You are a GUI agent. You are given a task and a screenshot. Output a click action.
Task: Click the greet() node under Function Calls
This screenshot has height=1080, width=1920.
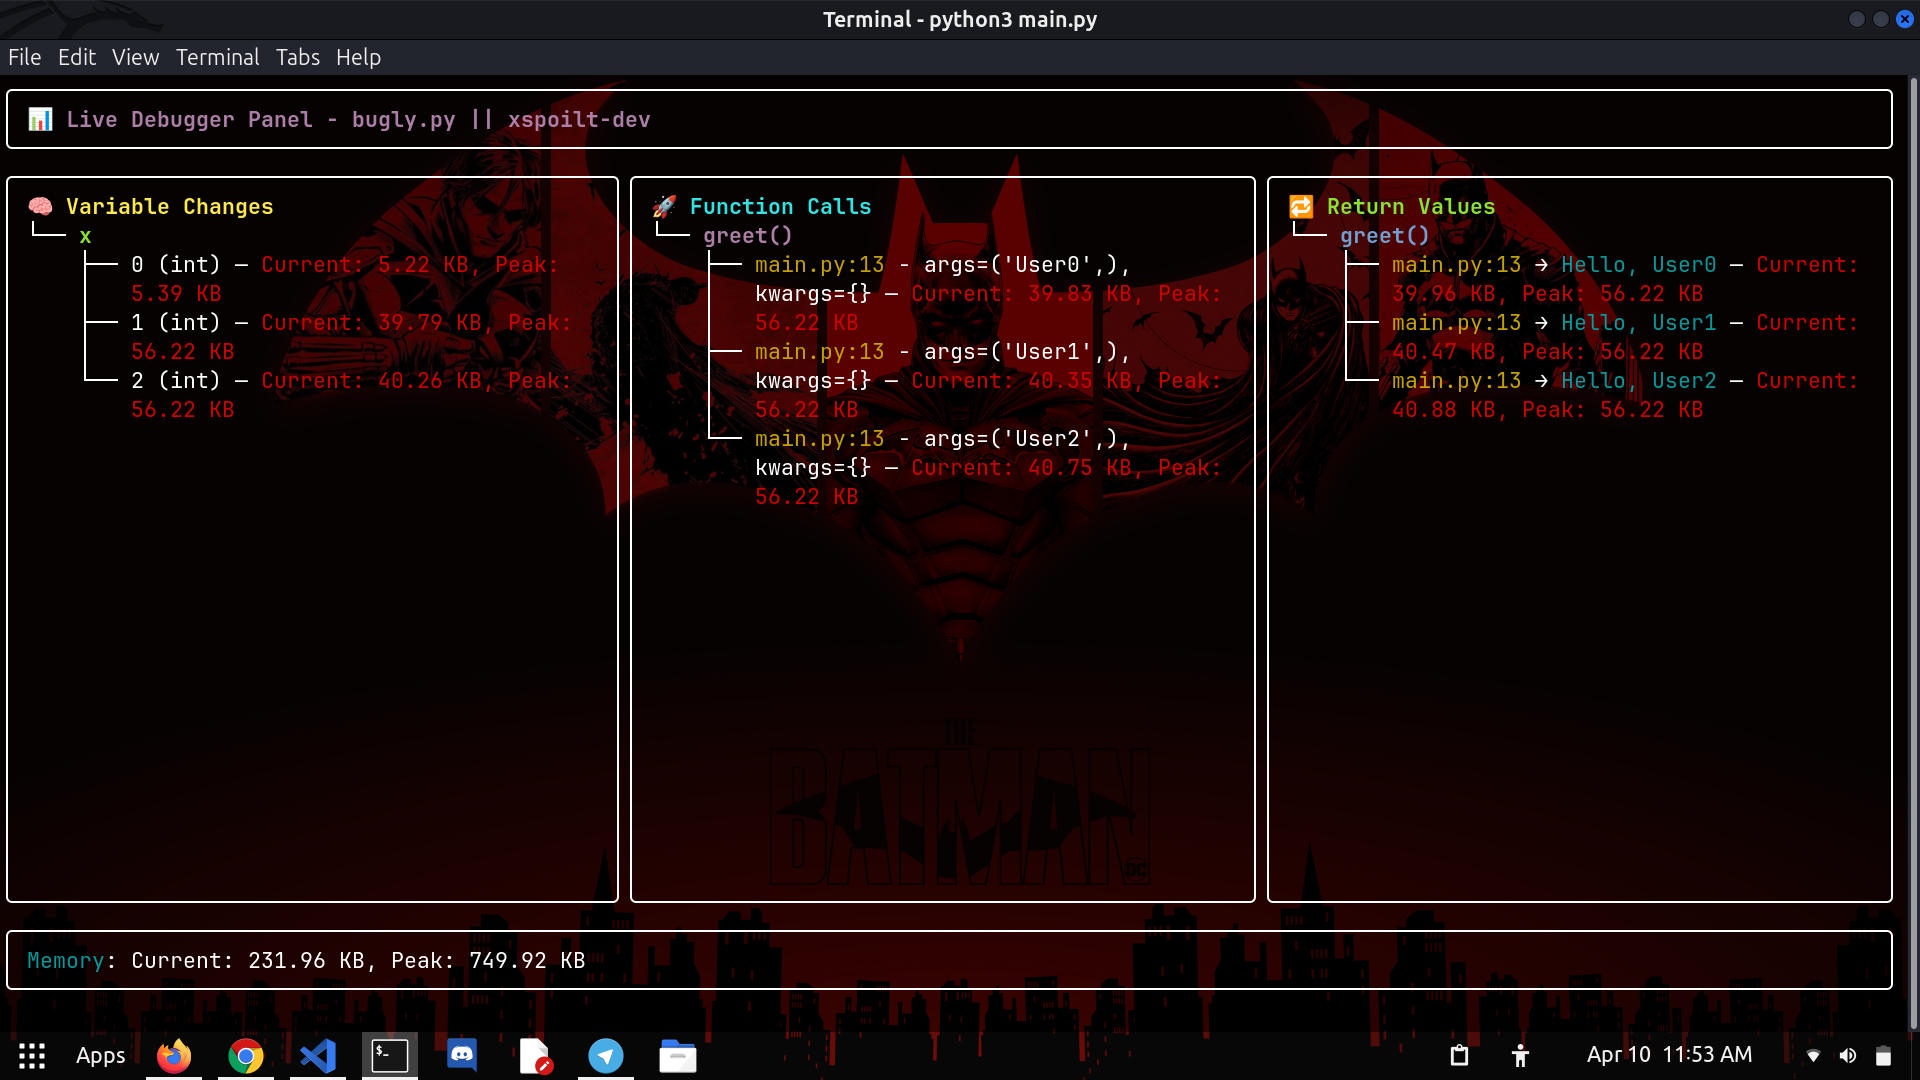click(x=747, y=236)
